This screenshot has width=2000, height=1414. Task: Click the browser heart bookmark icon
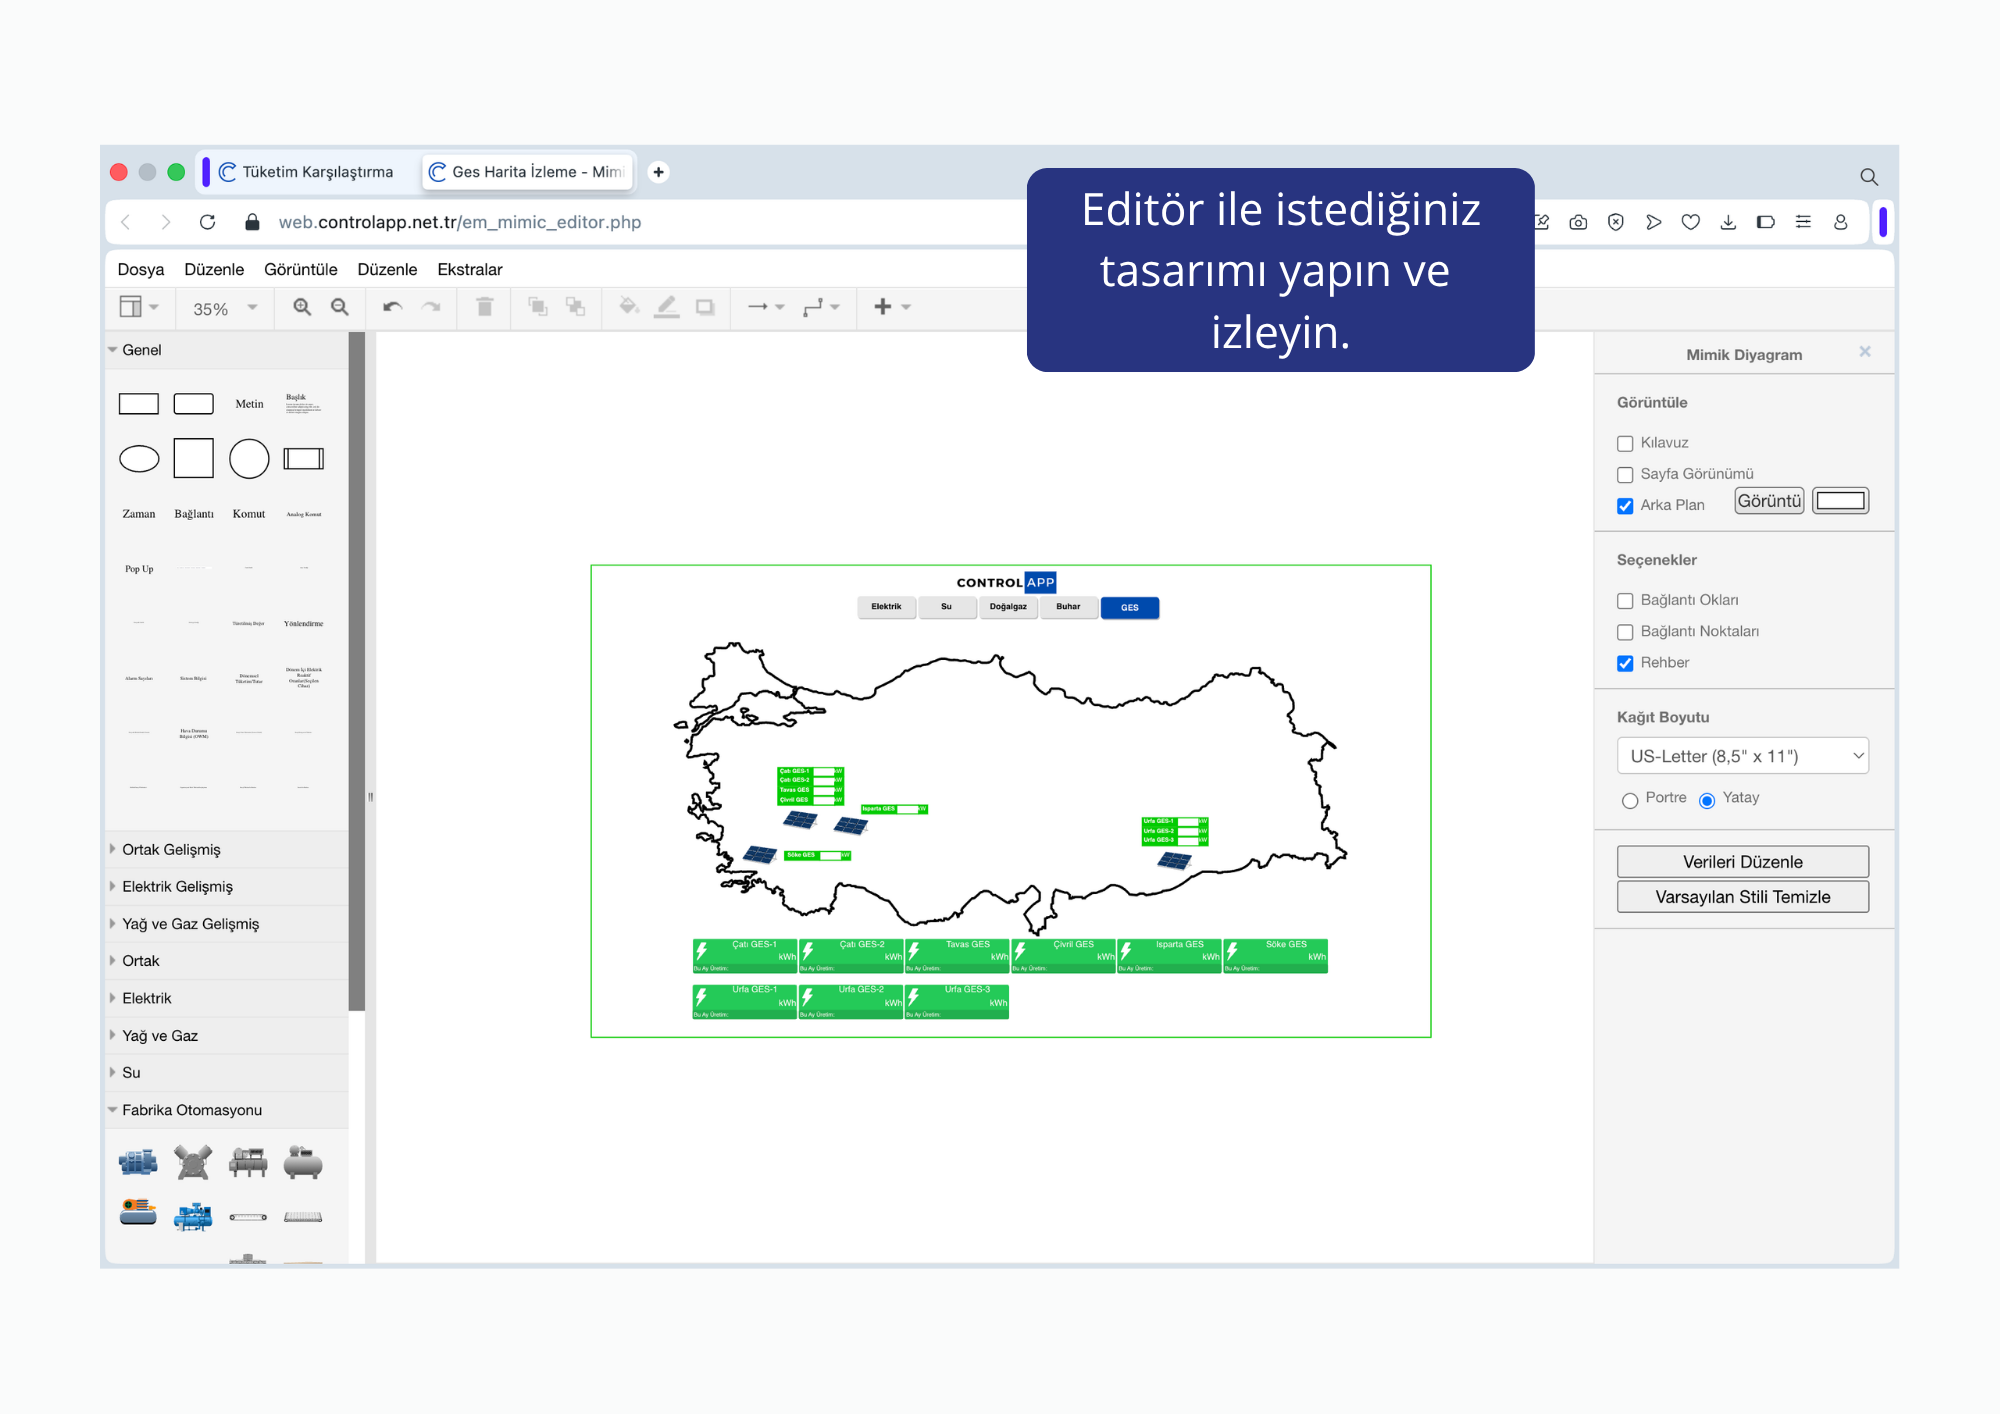(x=1691, y=222)
